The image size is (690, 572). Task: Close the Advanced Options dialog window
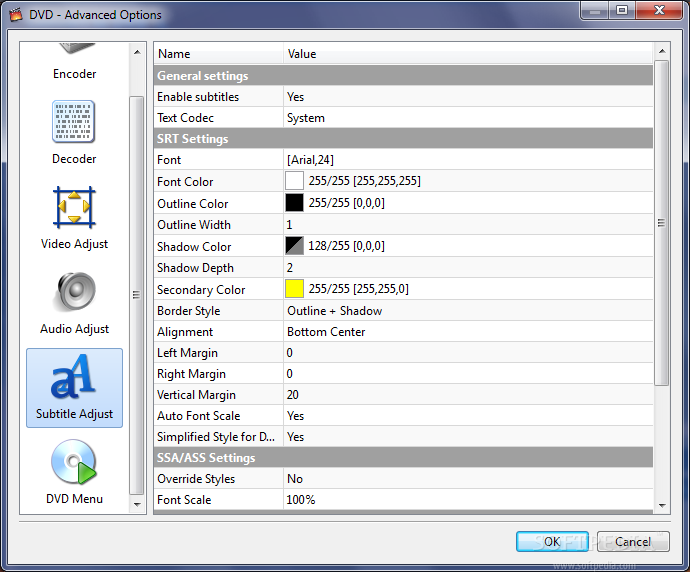click(x=659, y=10)
